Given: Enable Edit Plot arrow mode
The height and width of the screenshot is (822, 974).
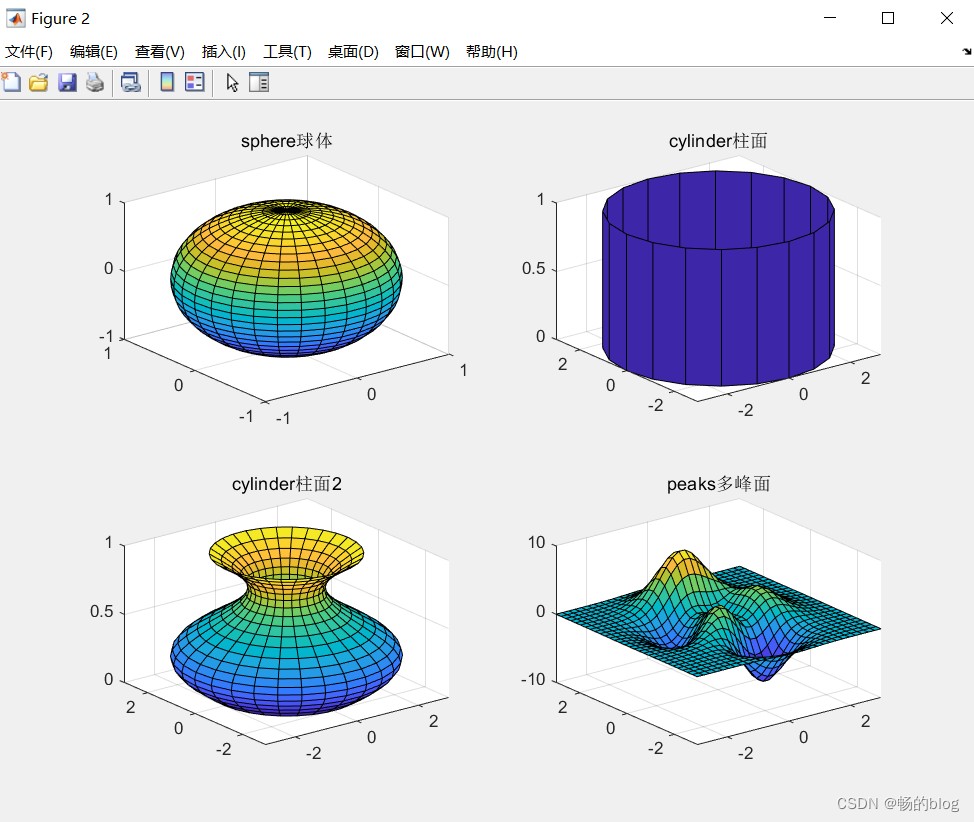Looking at the screenshot, I should click(231, 82).
